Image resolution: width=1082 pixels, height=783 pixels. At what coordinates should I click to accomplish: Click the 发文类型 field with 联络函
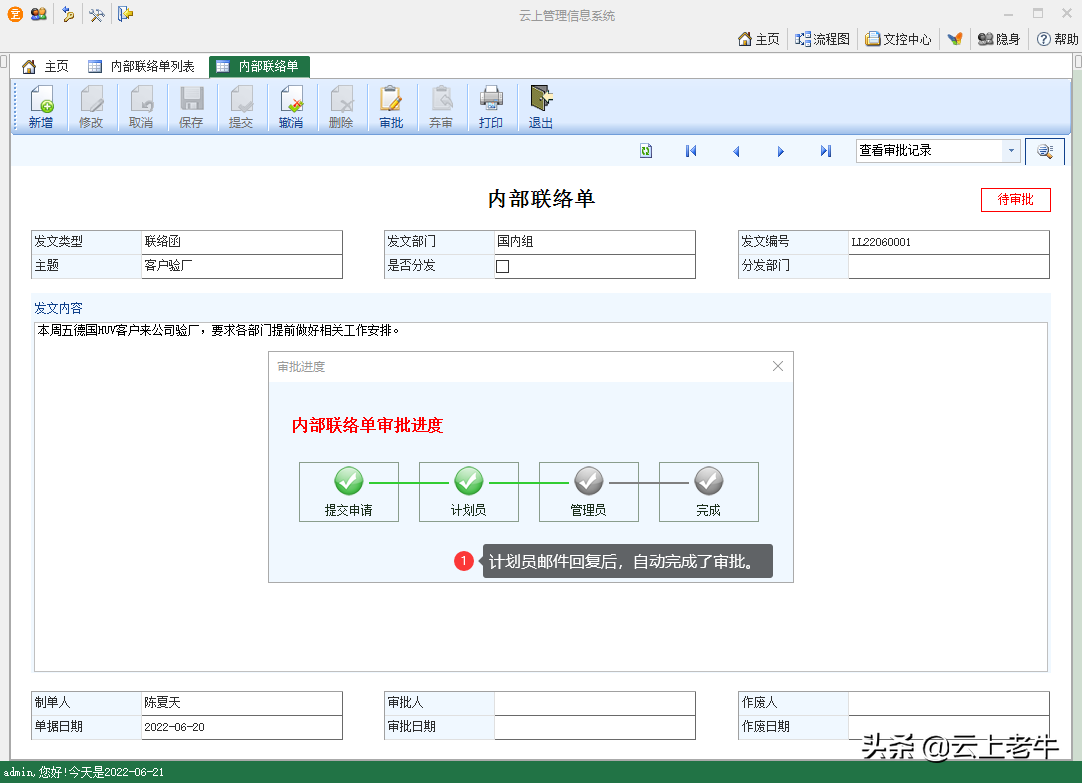tap(242, 242)
